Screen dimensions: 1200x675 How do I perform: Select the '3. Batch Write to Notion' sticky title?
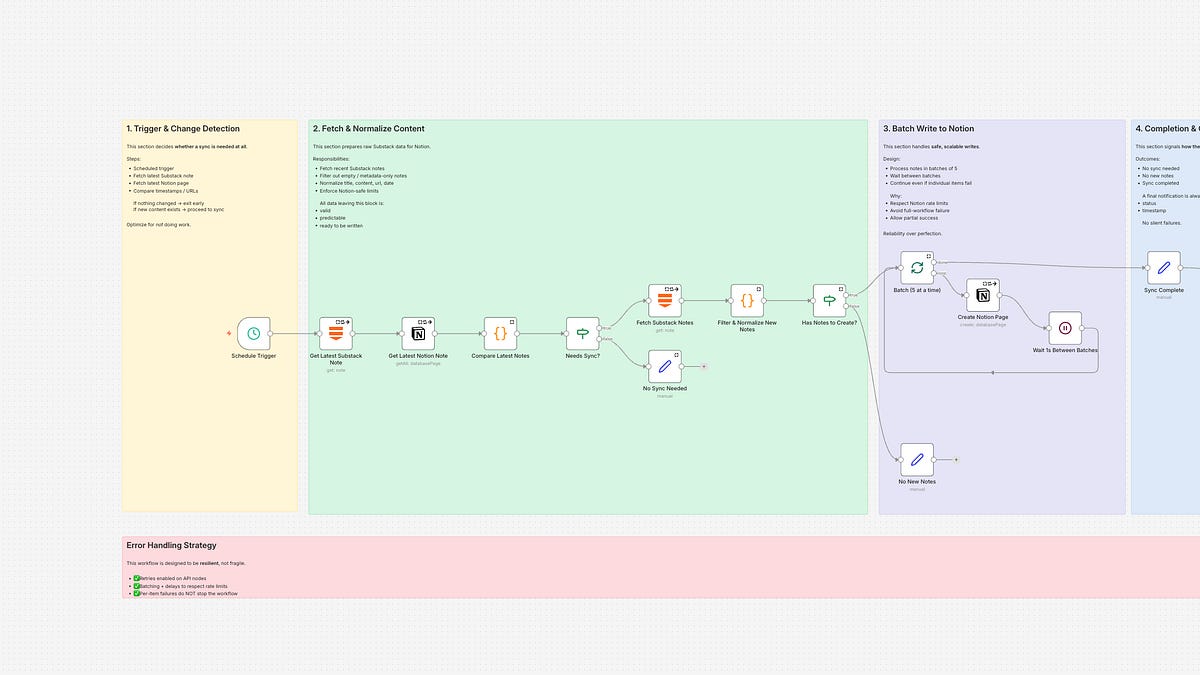coord(929,129)
